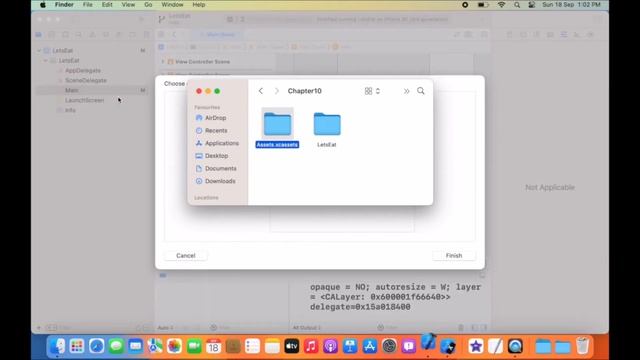This screenshot has height=360, width=640.
Task: Go forward in the Finder window toolbar
Action: 277,91
